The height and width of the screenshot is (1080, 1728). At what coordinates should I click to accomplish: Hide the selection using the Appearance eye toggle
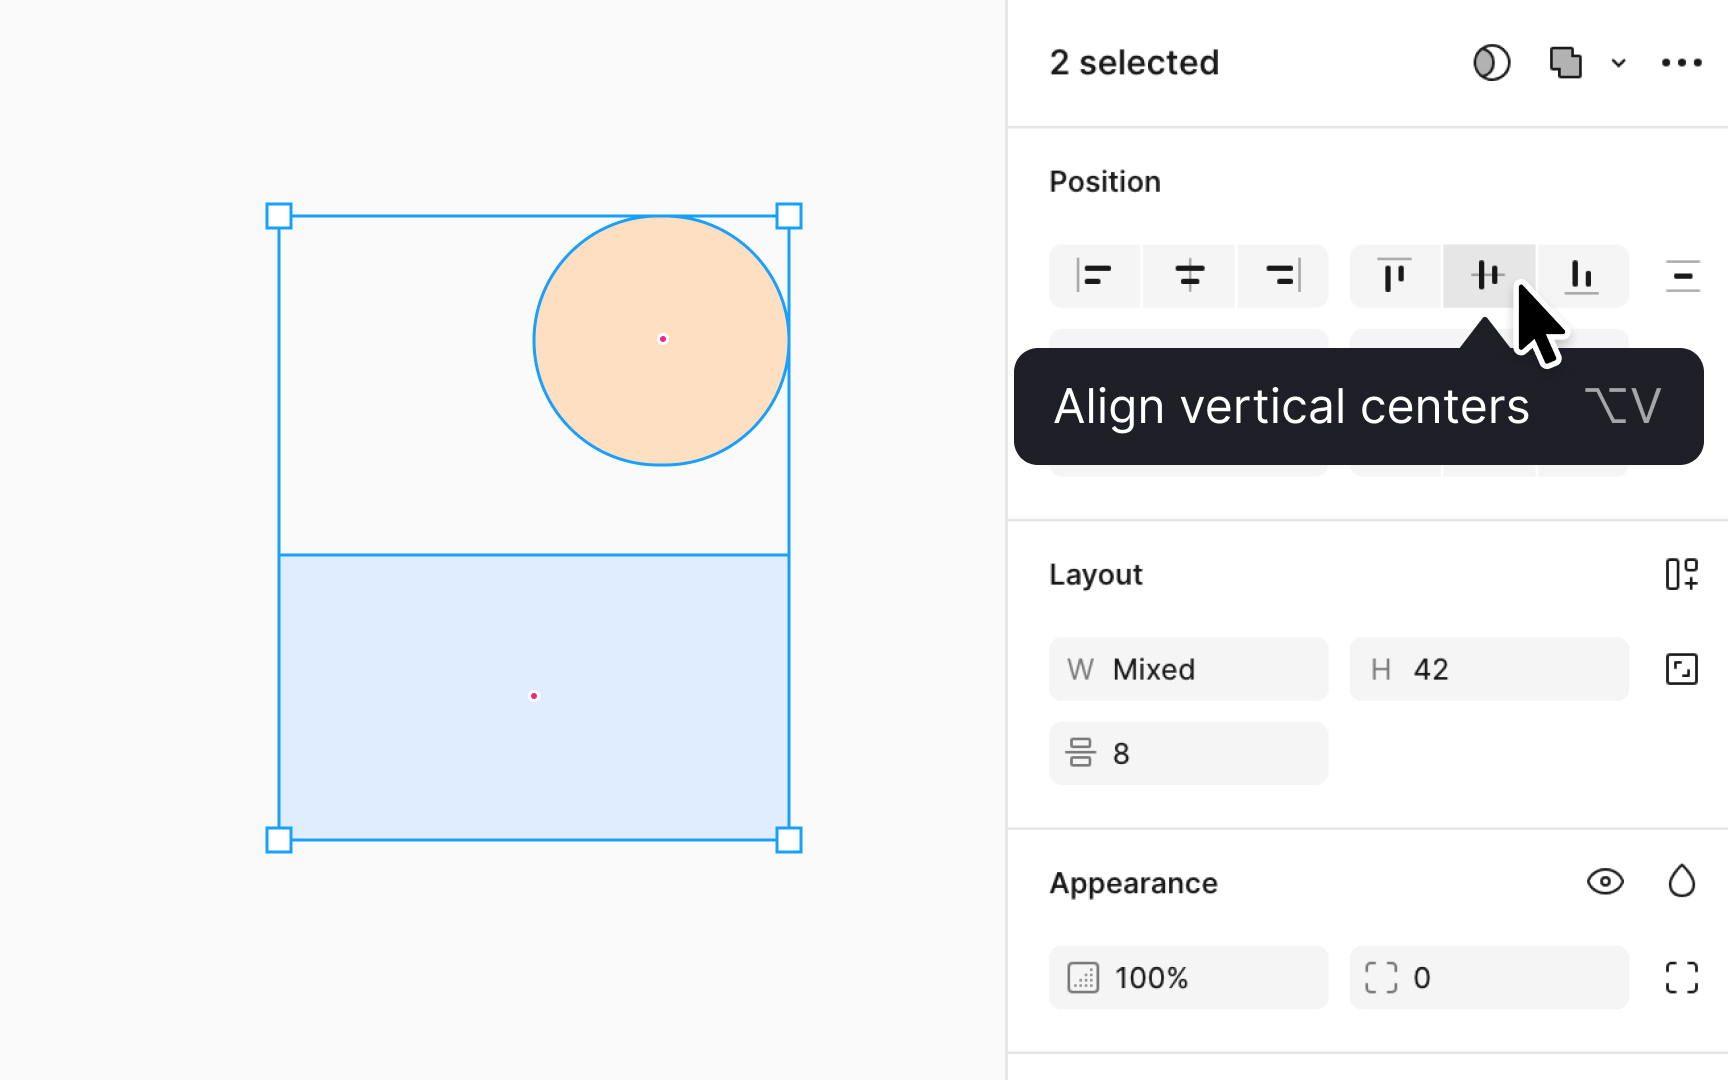pyautogui.click(x=1605, y=882)
